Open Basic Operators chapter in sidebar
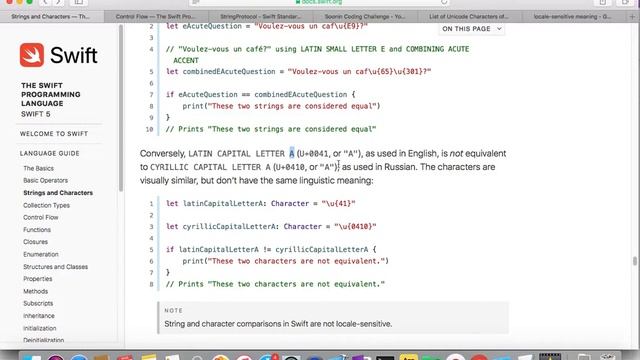The width and height of the screenshot is (640, 360). (45, 180)
